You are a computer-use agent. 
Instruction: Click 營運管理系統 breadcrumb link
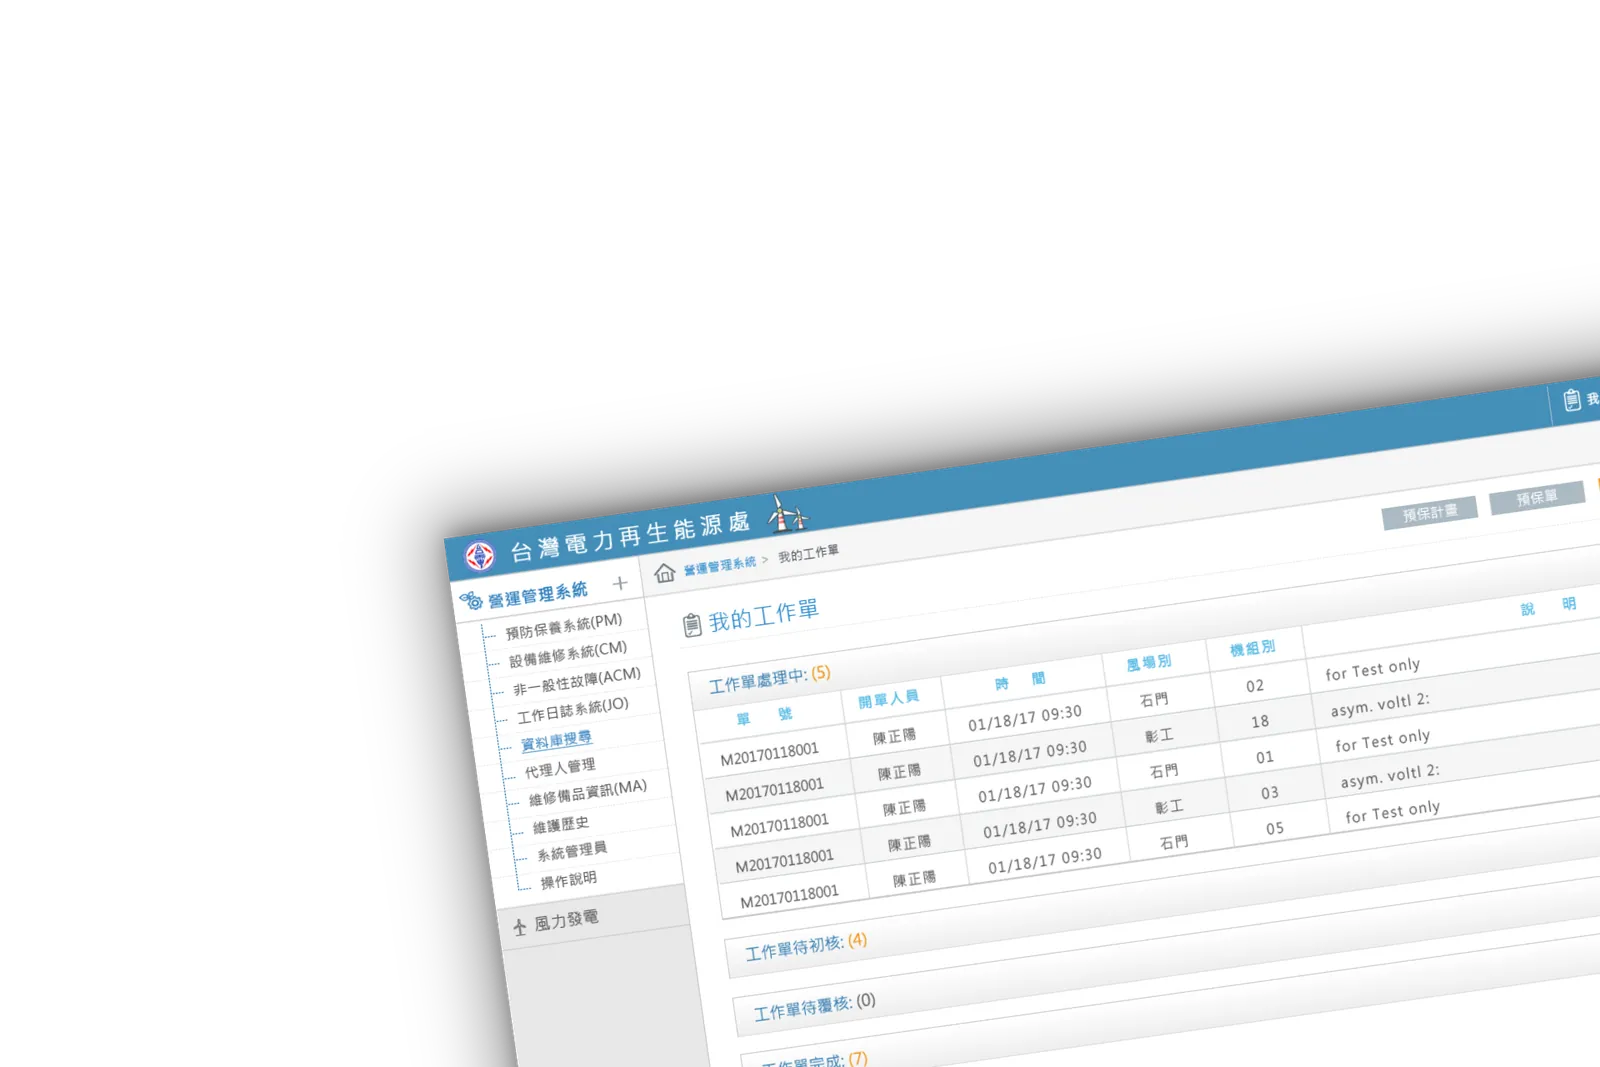pos(720,566)
